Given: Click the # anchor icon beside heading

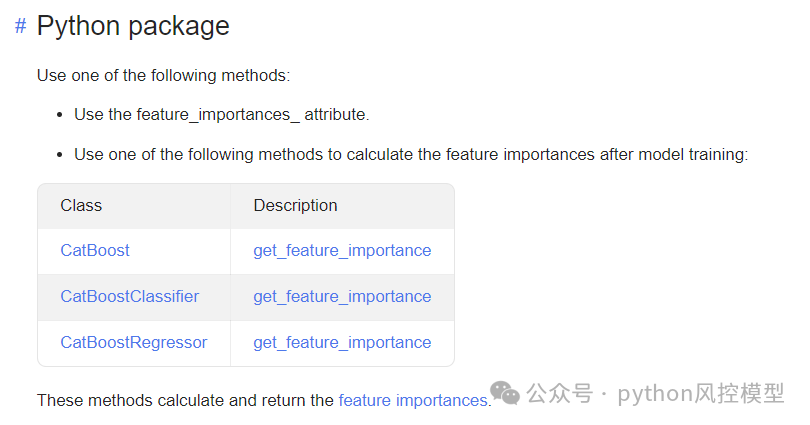Looking at the screenshot, I should coord(20,26).
